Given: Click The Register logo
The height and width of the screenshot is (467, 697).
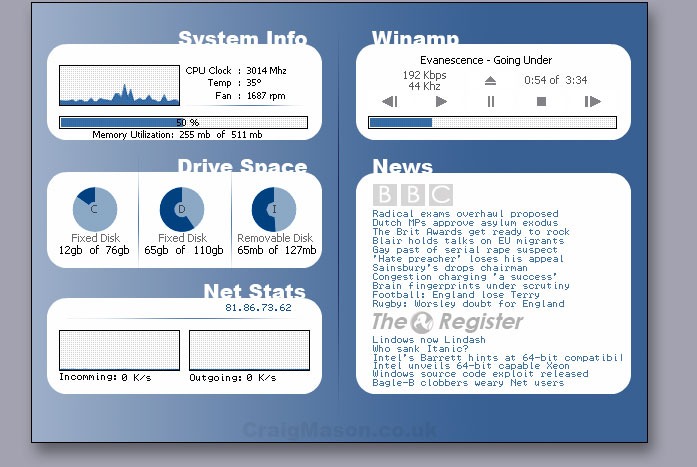Looking at the screenshot, I should tap(448, 322).
